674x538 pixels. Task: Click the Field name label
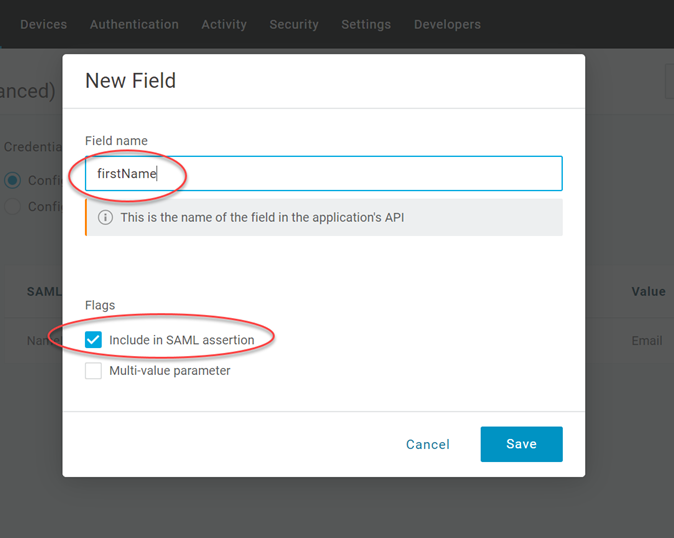[116, 141]
